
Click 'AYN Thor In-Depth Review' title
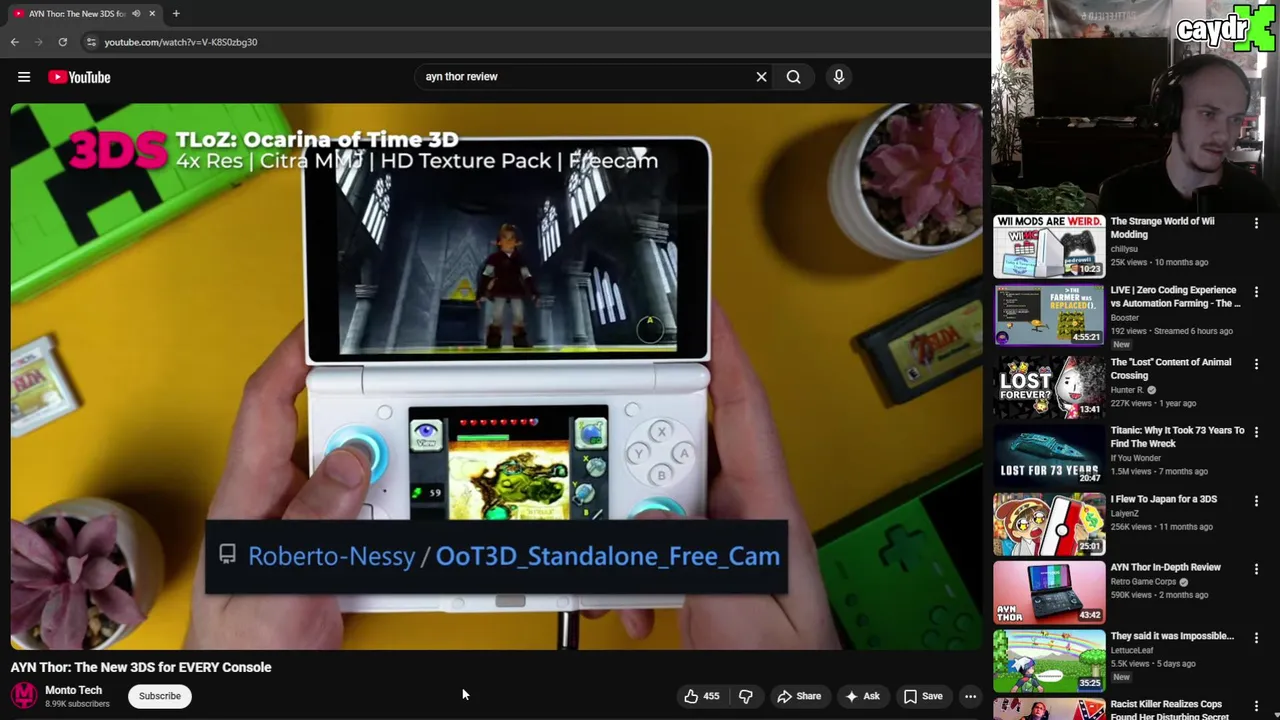[1165, 567]
